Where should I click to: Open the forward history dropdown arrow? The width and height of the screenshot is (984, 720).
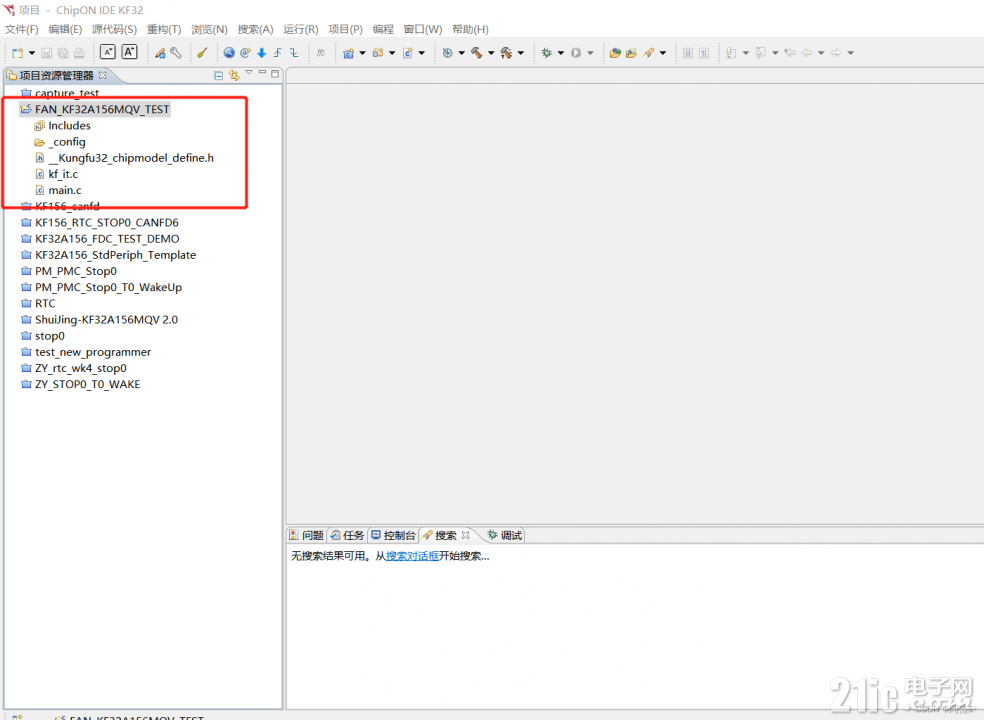click(850, 53)
